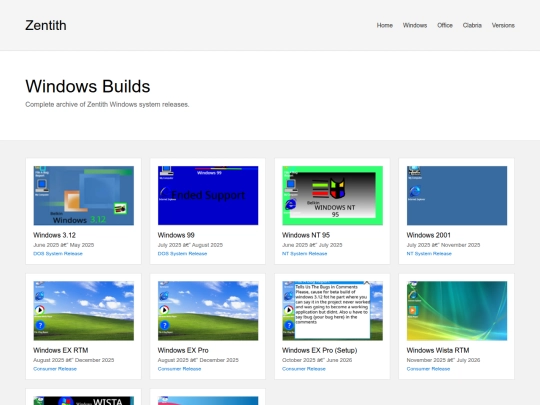Click the Windows NT 95 title
This screenshot has height=405, width=540.
pos(306,235)
